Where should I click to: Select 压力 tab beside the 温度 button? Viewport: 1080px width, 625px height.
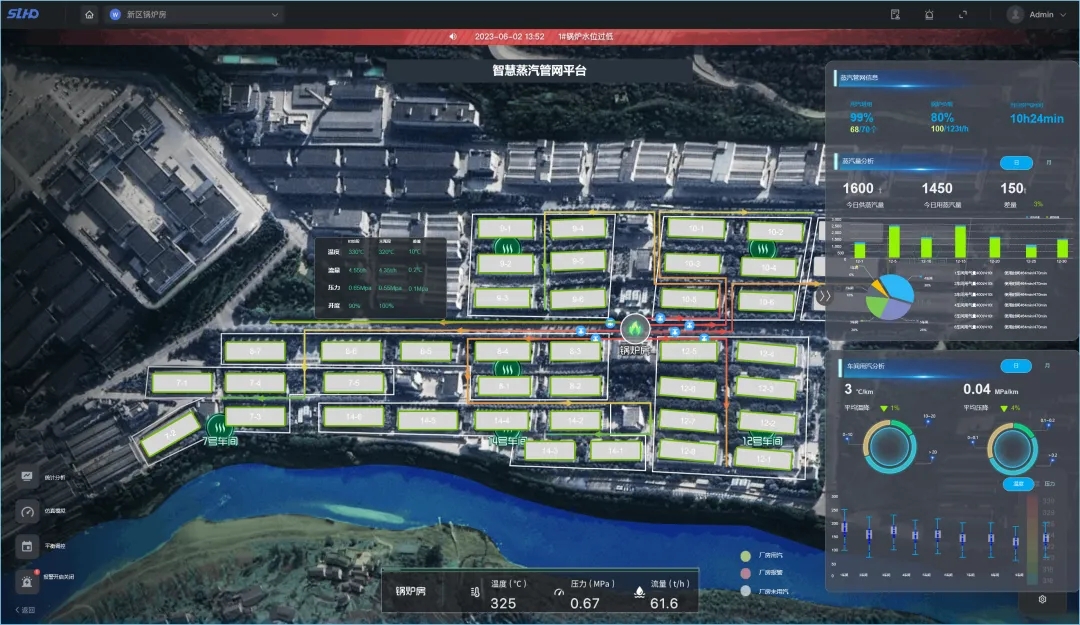pos(1047,484)
